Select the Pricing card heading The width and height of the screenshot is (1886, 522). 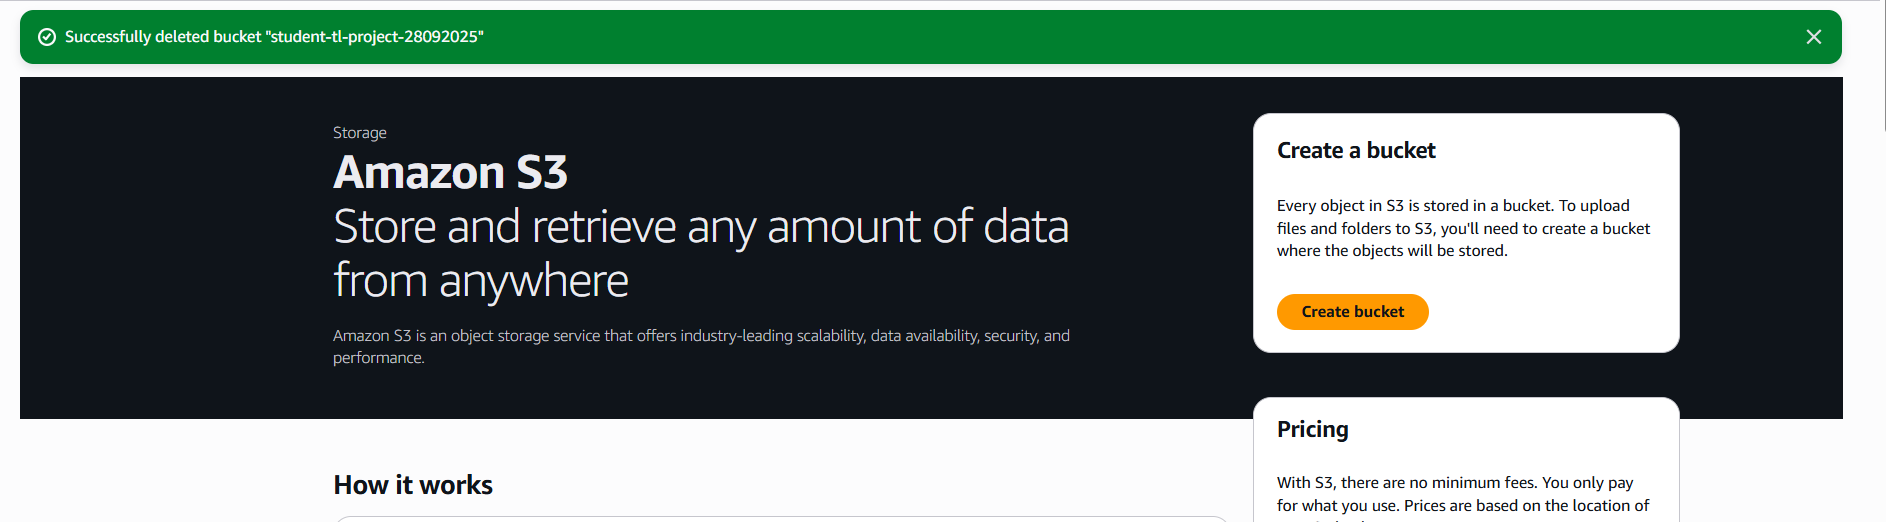coord(1312,430)
